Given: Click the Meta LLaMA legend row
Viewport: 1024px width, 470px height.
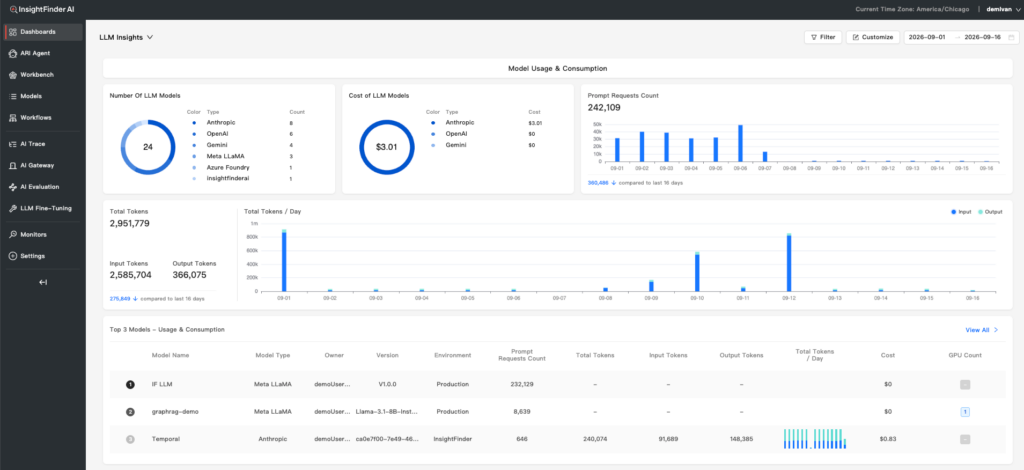Looking at the screenshot, I should pos(243,156).
